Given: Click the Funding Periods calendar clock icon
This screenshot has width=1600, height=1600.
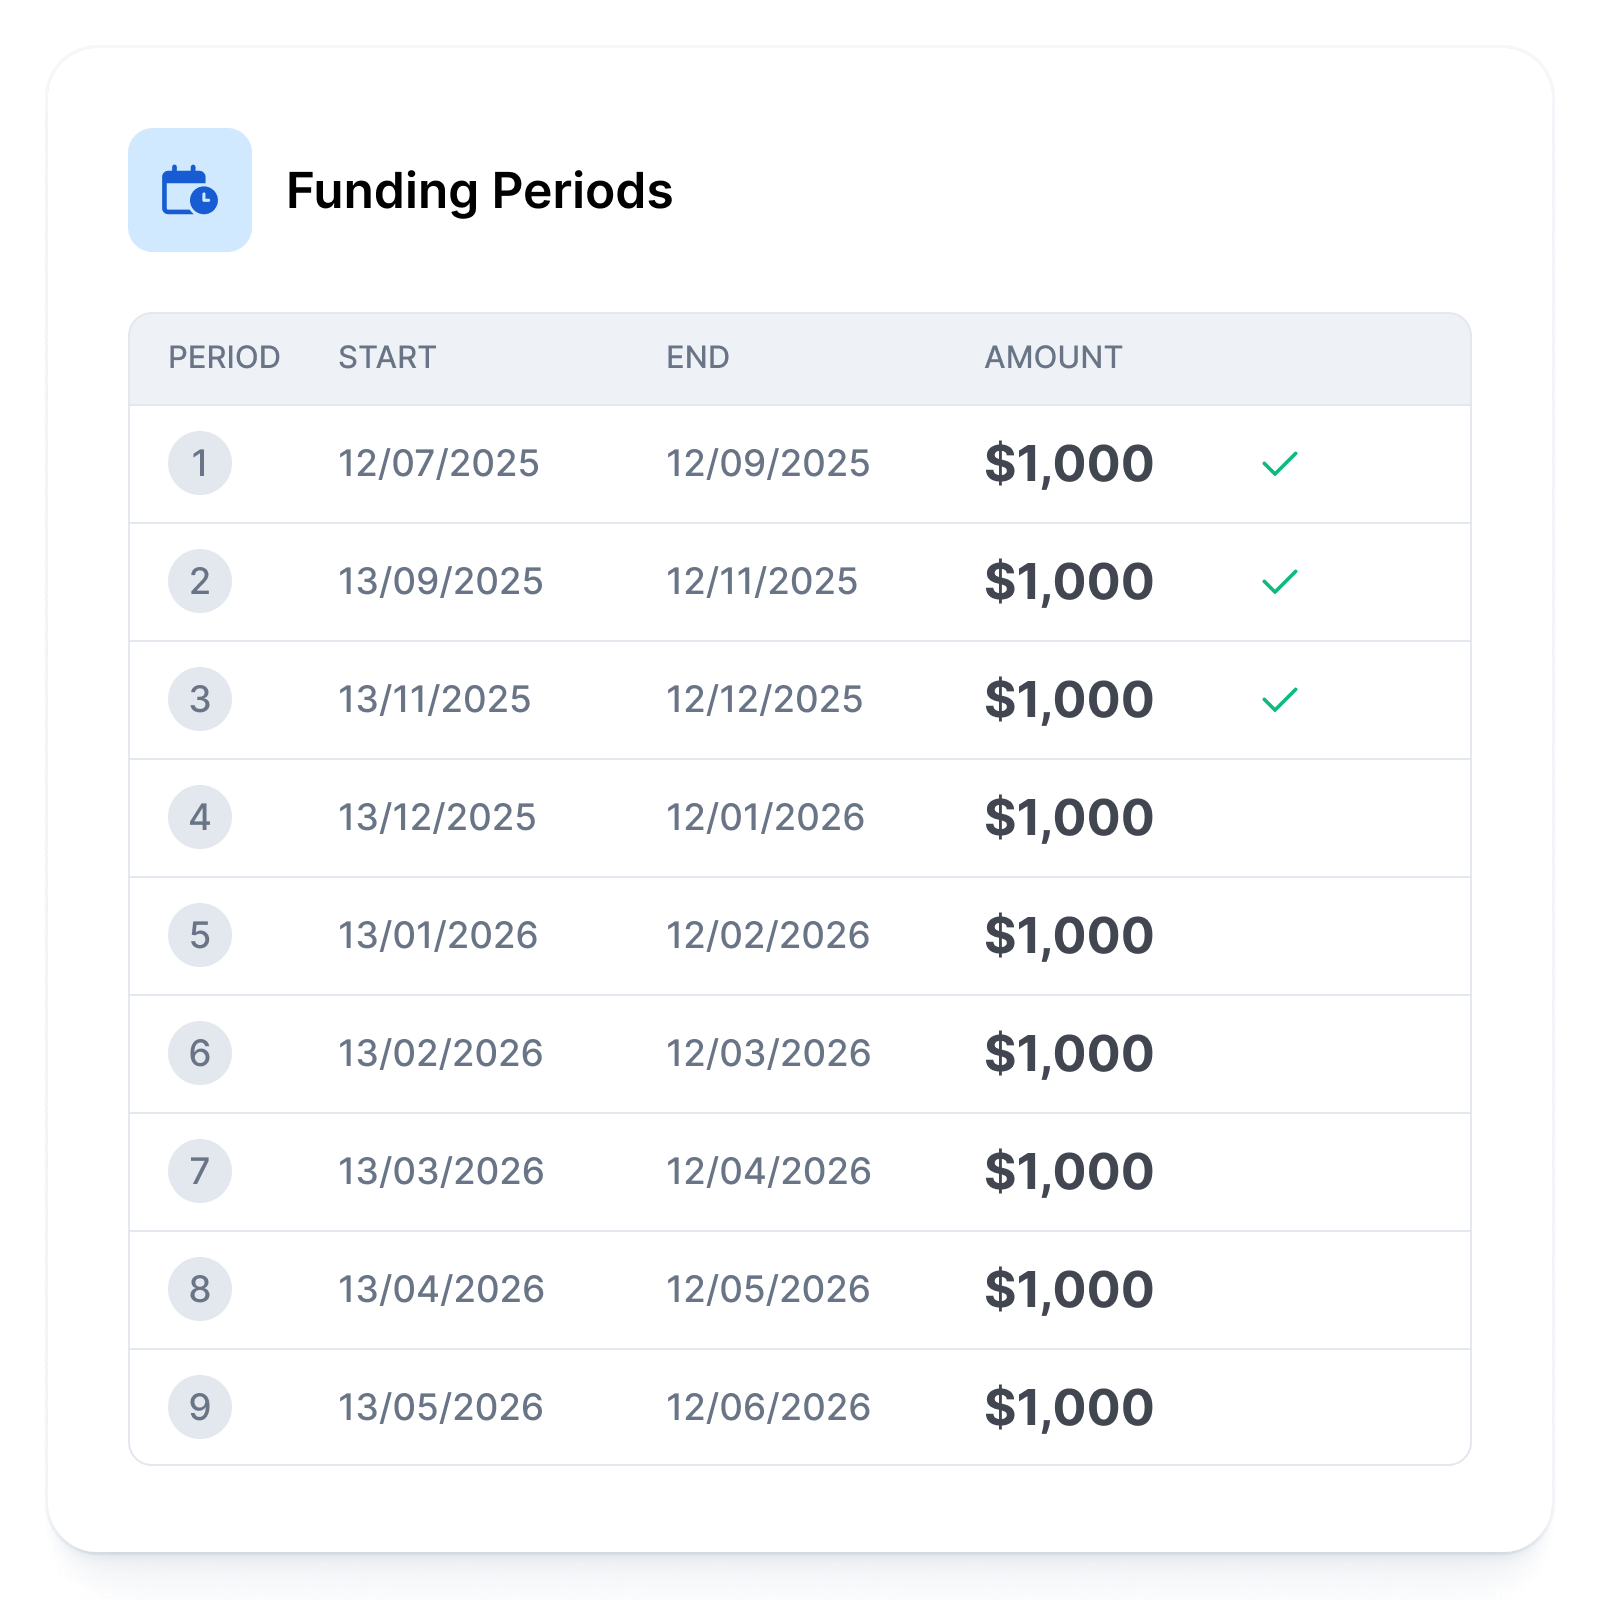Looking at the screenshot, I should 190,190.
